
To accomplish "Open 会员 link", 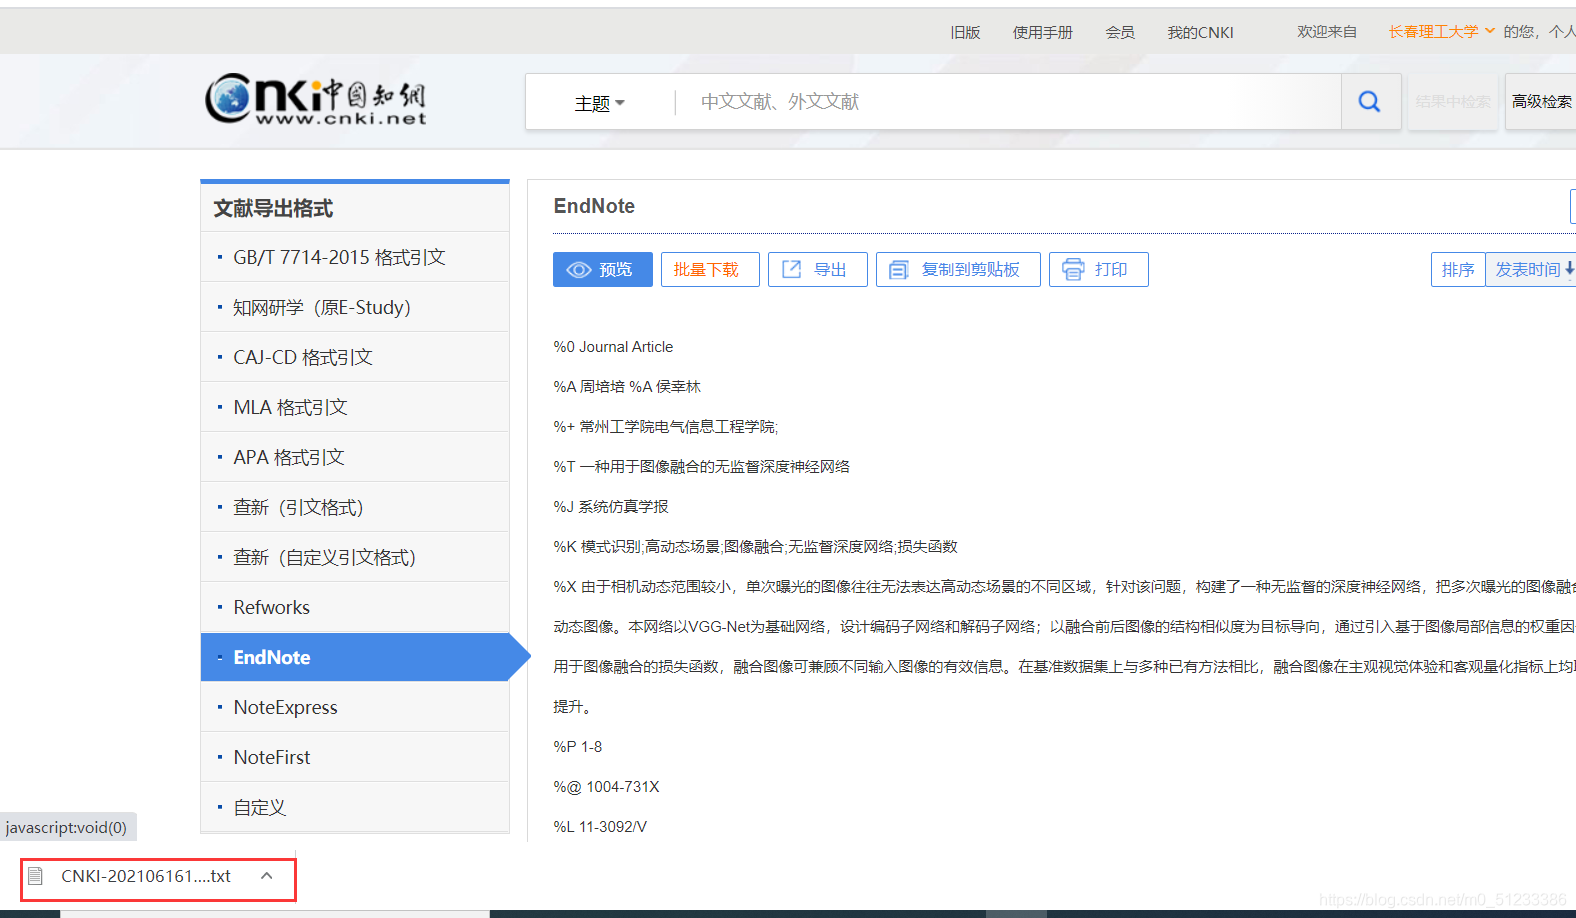I will coord(1120,32).
